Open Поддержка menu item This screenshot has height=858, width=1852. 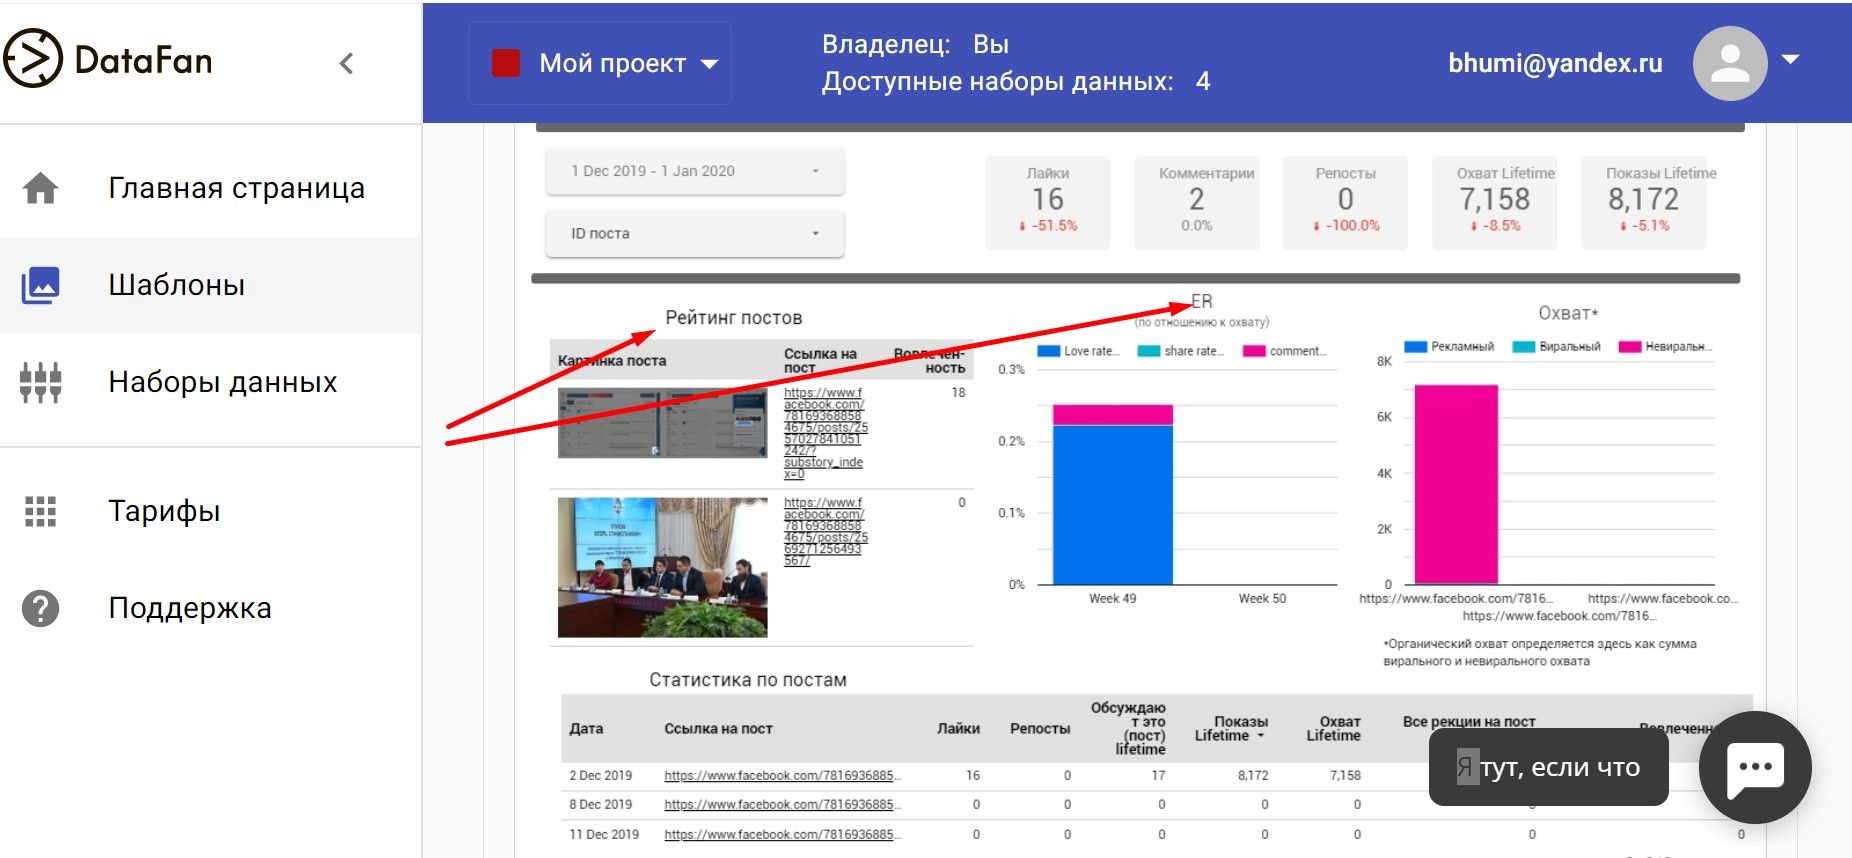tap(211, 608)
